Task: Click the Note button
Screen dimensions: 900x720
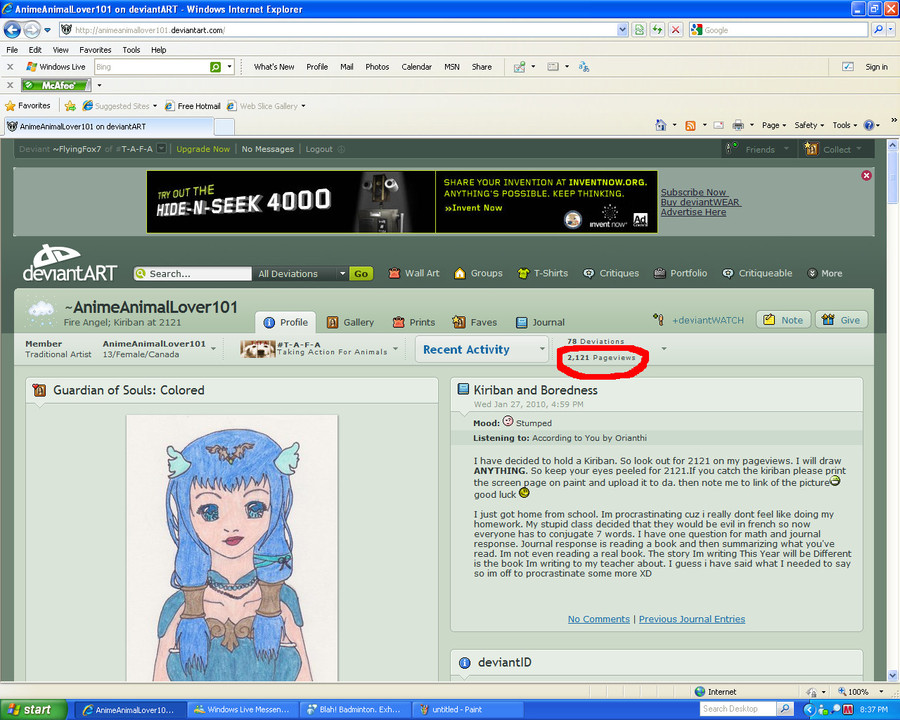Action: pos(783,320)
